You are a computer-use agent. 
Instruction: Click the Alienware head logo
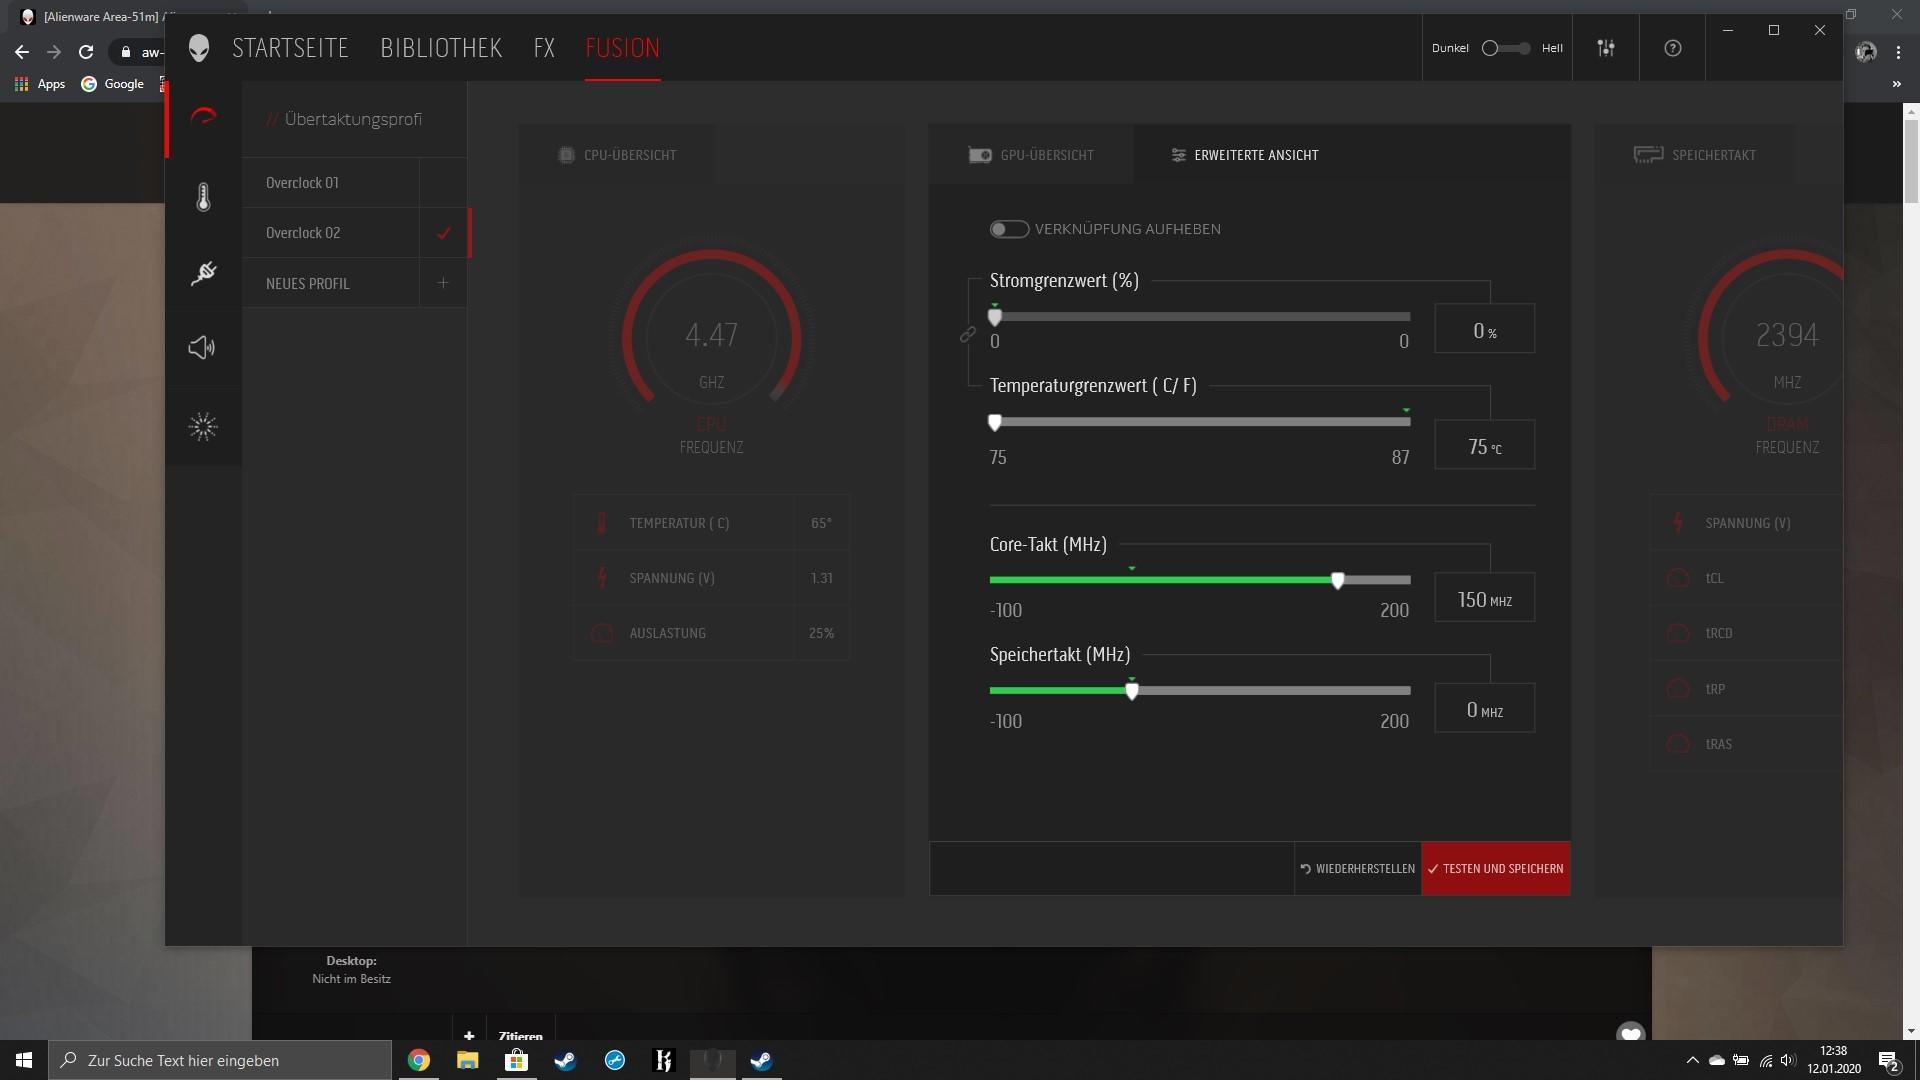(199, 48)
